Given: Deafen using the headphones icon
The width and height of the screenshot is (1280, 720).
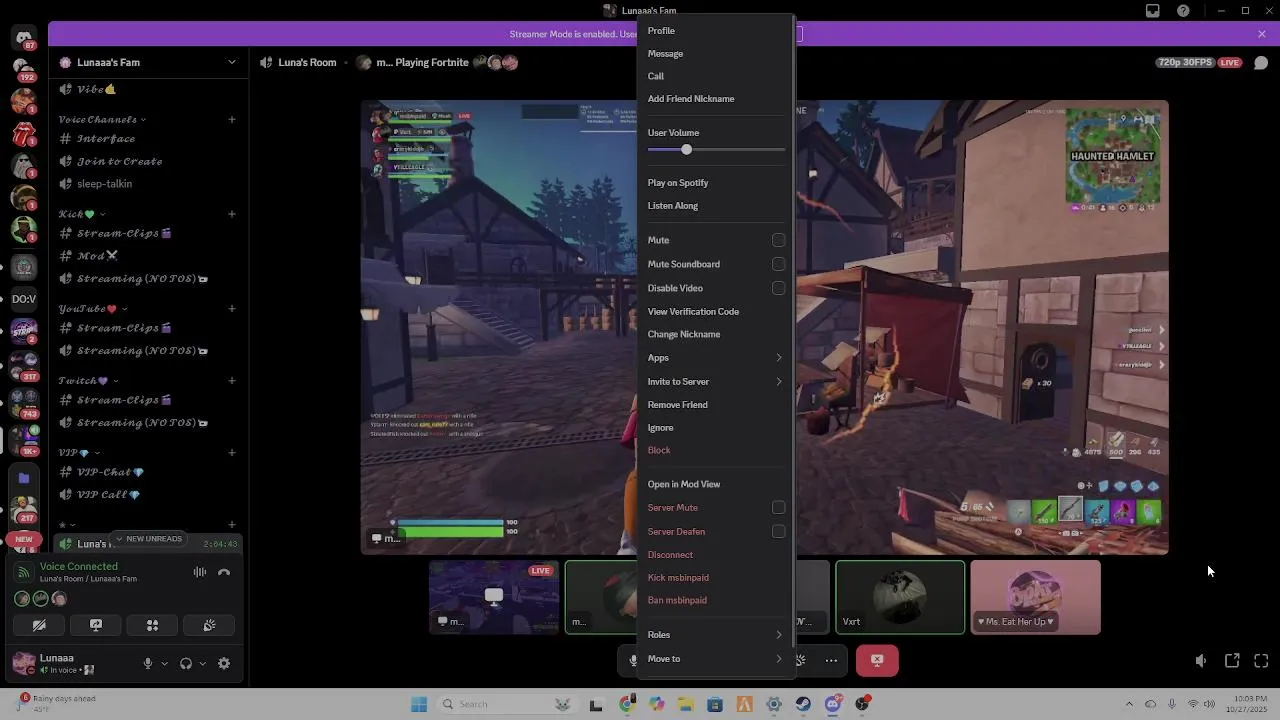Looking at the screenshot, I should pyautogui.click(x=185, y=663).
